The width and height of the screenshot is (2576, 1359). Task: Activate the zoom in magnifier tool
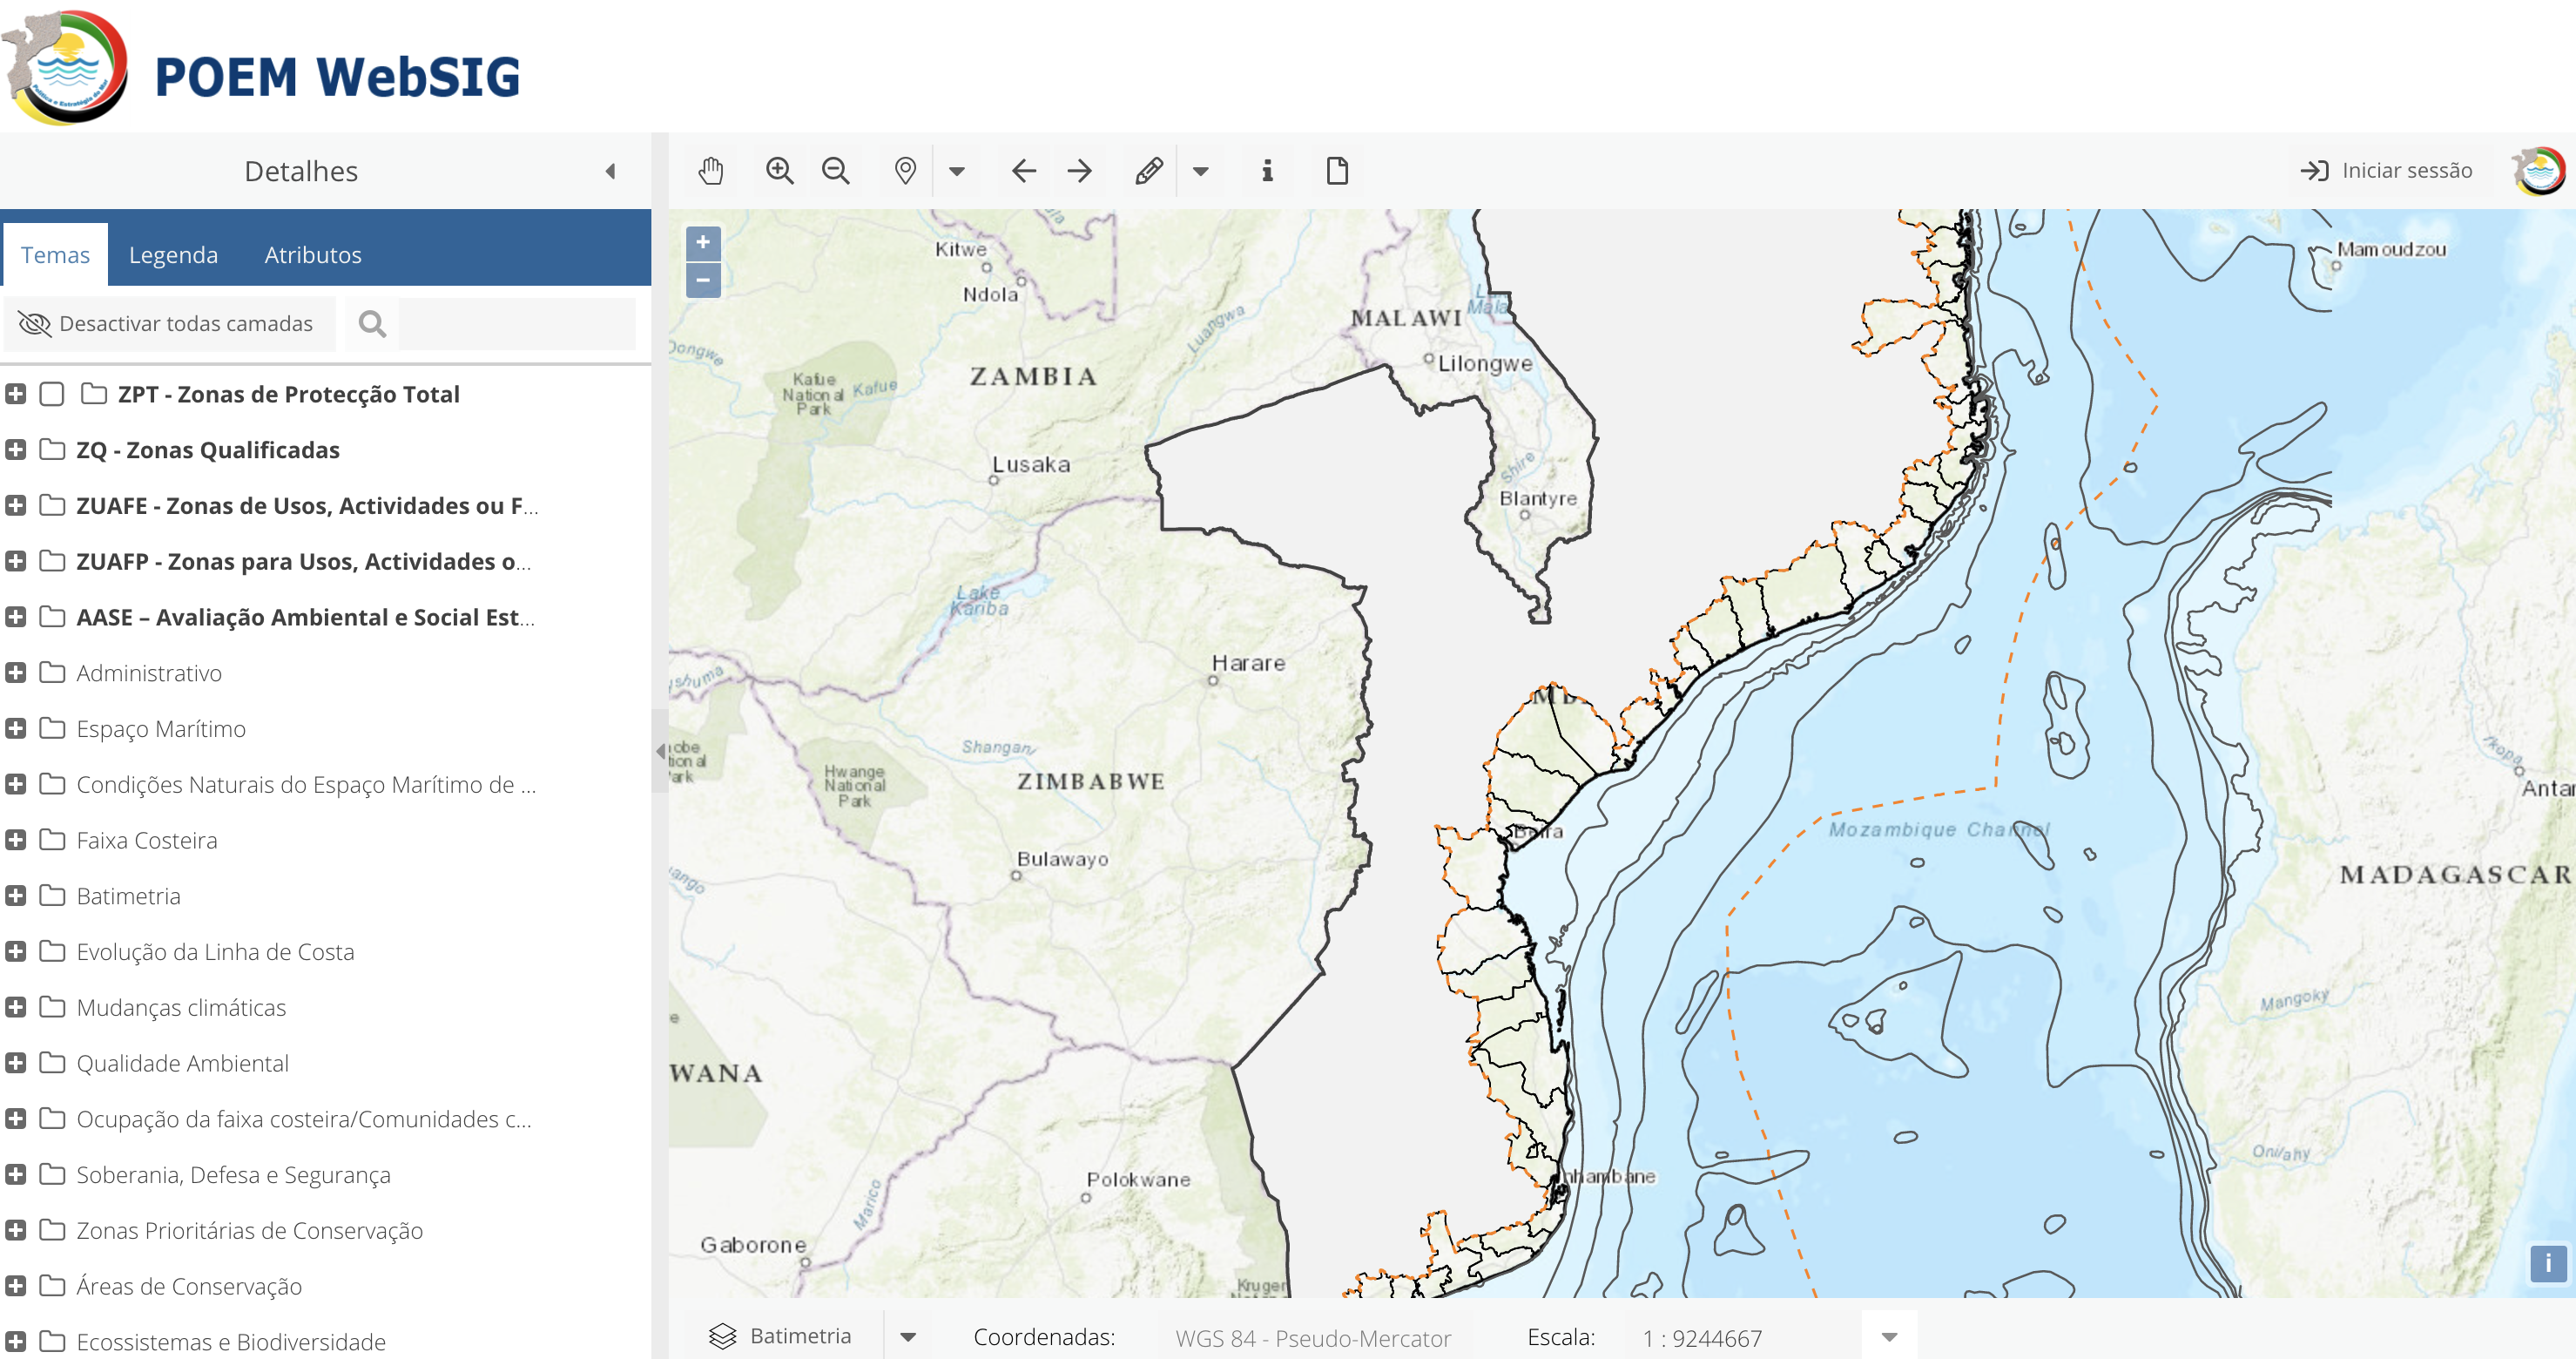pyautogui.click(x=779, y=171)
